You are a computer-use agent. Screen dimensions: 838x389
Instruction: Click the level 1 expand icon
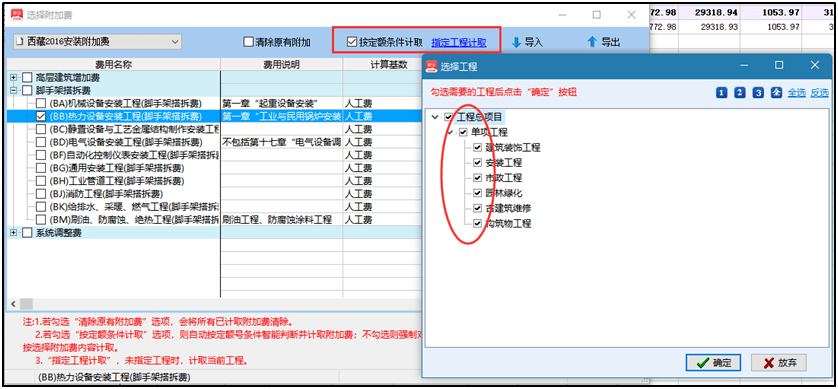point(722,93)
